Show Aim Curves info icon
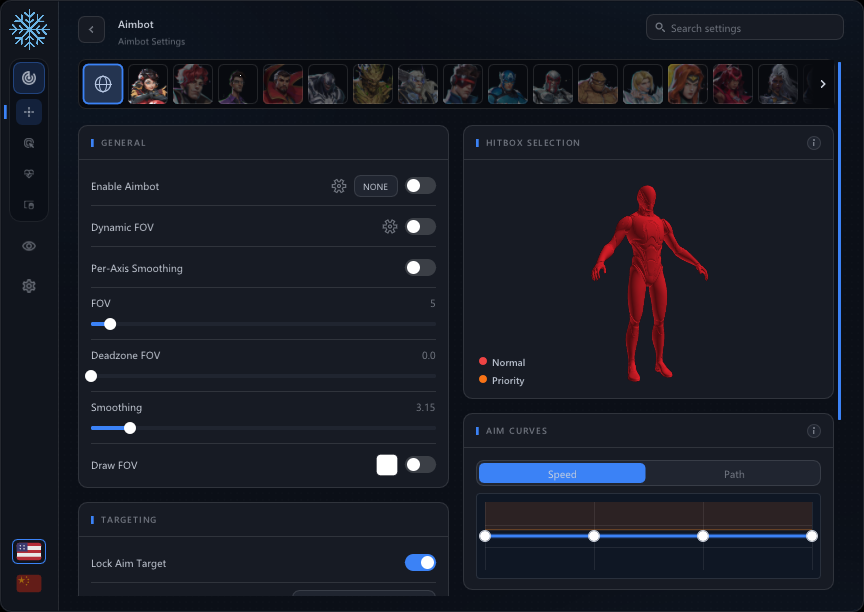Screen dimensions: 864x612 813,431
